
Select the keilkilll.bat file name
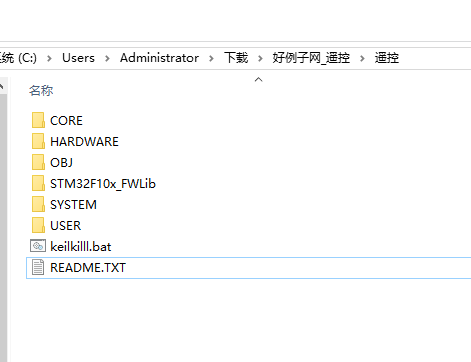click(81, 247)
